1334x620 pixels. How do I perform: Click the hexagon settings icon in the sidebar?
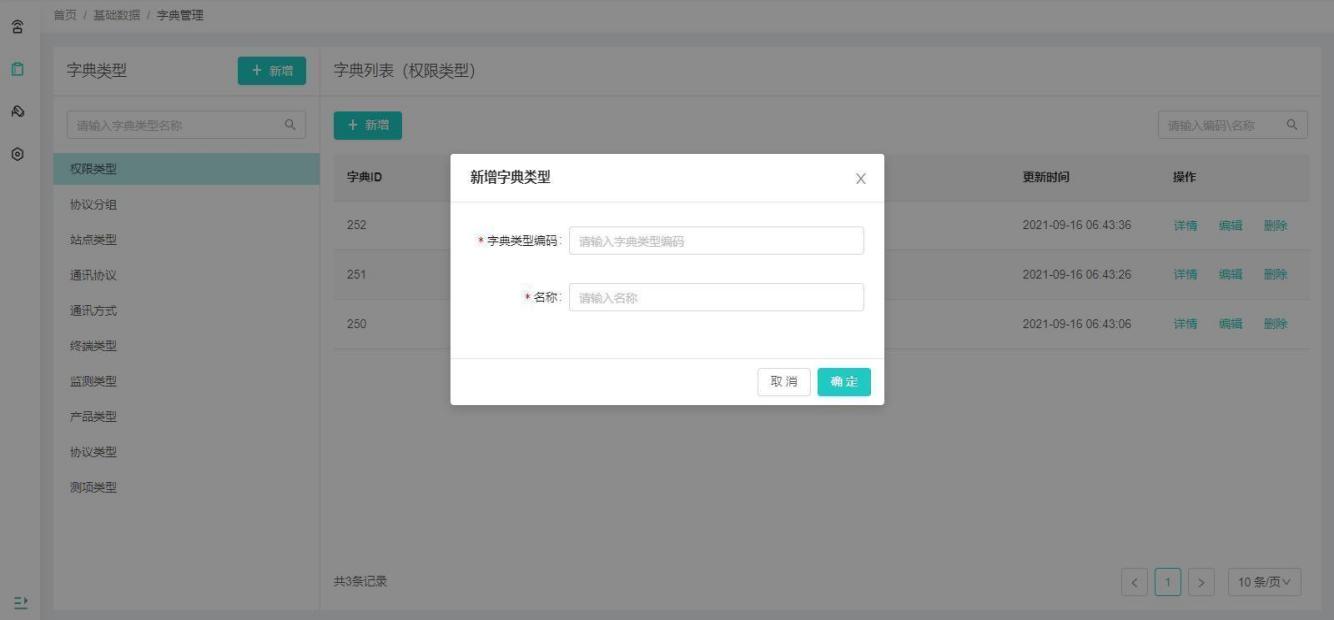18,154
